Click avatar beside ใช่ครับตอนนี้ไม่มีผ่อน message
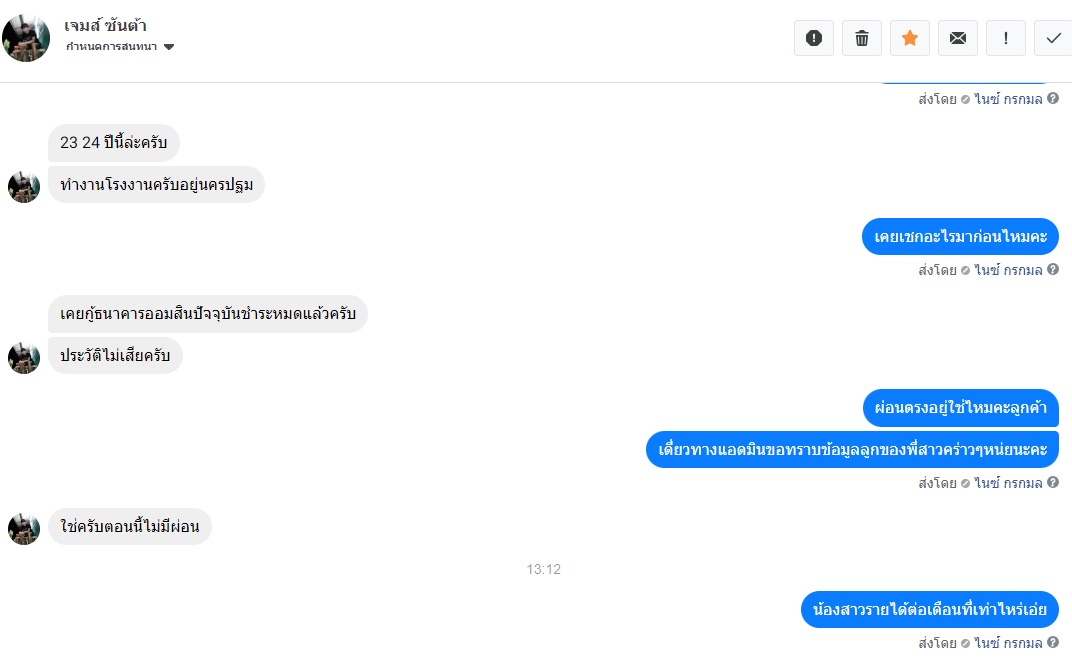 tap(24, 529)
